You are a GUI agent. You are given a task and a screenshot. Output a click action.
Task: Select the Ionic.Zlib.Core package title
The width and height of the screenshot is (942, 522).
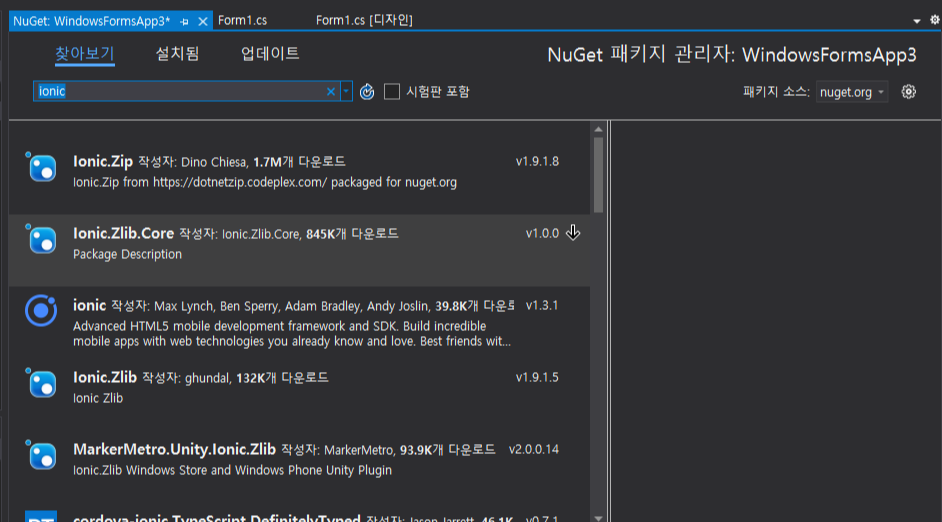pyautogui.click(x=123, y=233)
